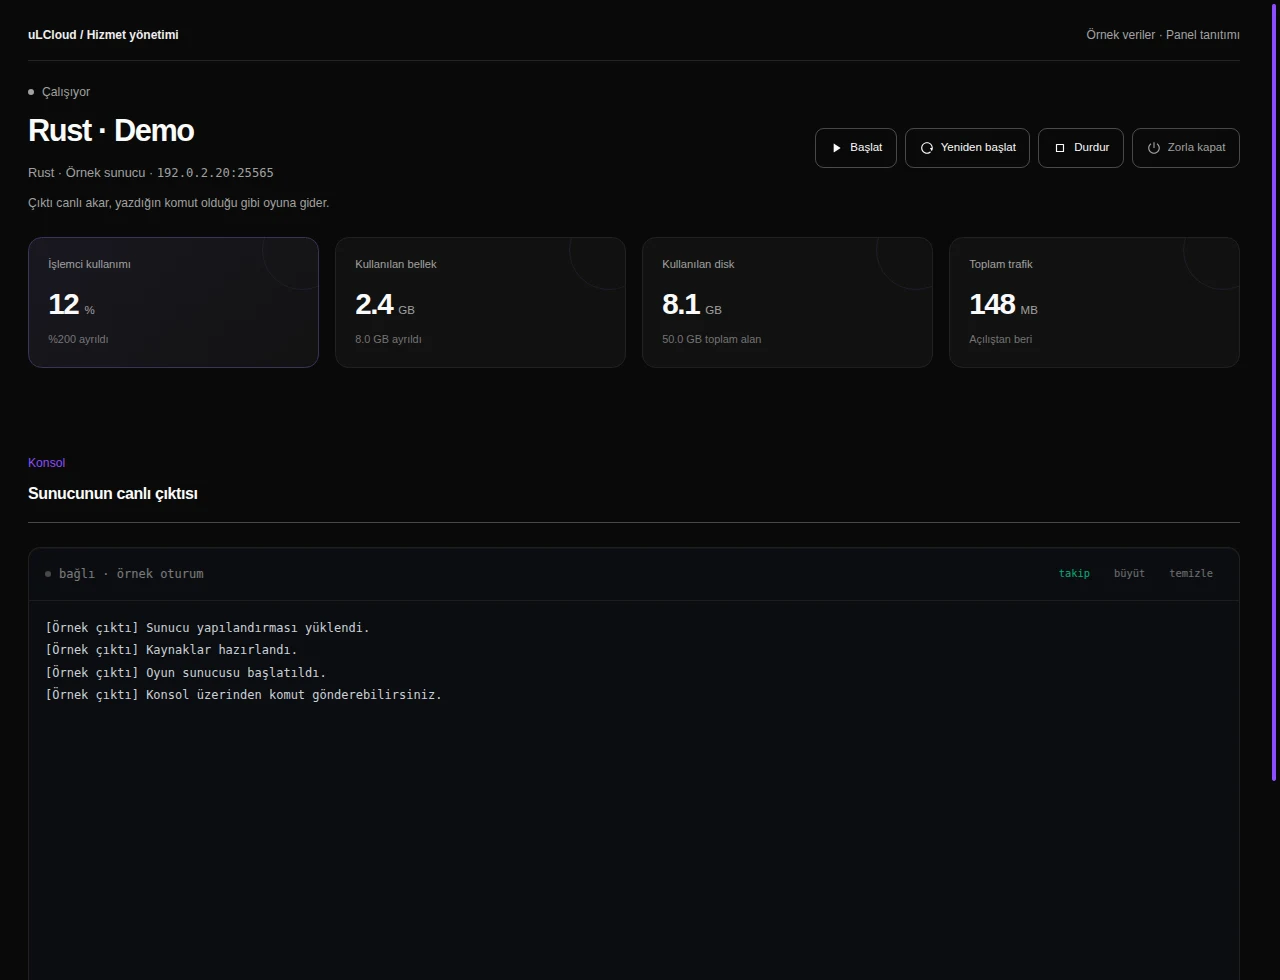The image size is (1280, 980).
Task: Open the uLCloud / Hizmet yönetimi header link
Action: click(x=103, y=35)
